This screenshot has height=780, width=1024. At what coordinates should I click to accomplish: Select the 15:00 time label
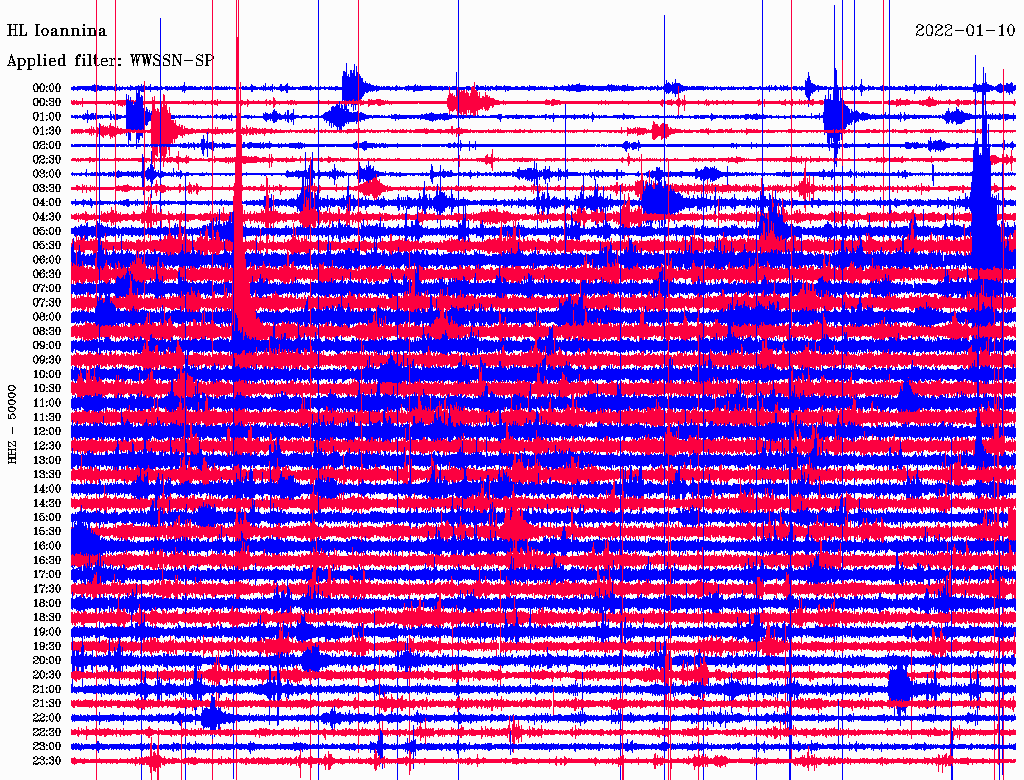pos(47,517)
